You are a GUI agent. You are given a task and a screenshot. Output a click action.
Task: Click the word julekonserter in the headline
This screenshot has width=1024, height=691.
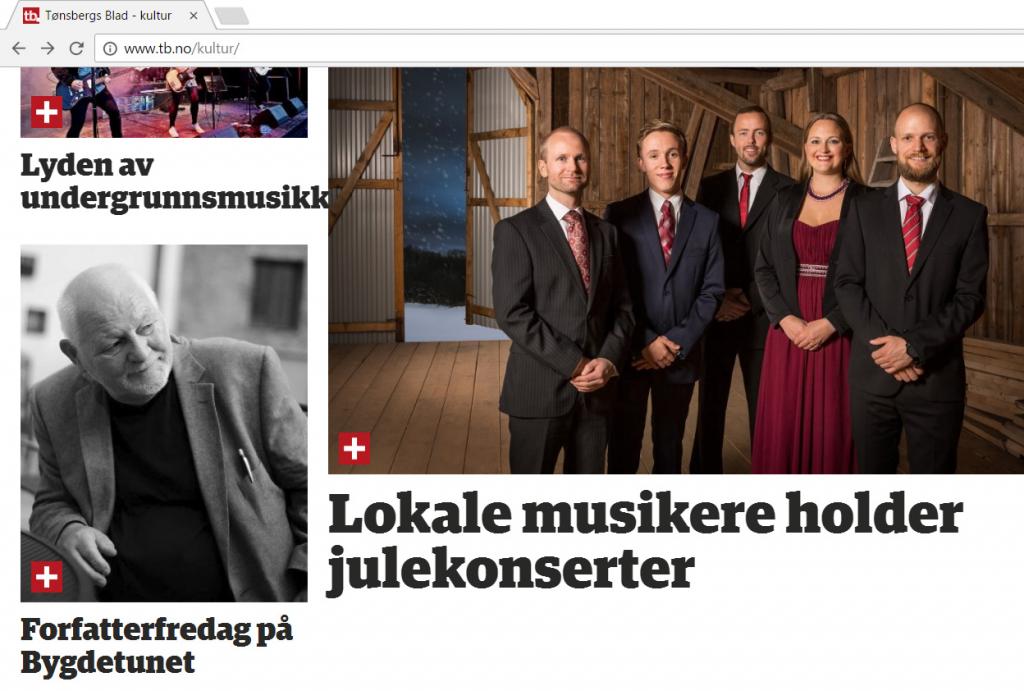click(511, 570)
